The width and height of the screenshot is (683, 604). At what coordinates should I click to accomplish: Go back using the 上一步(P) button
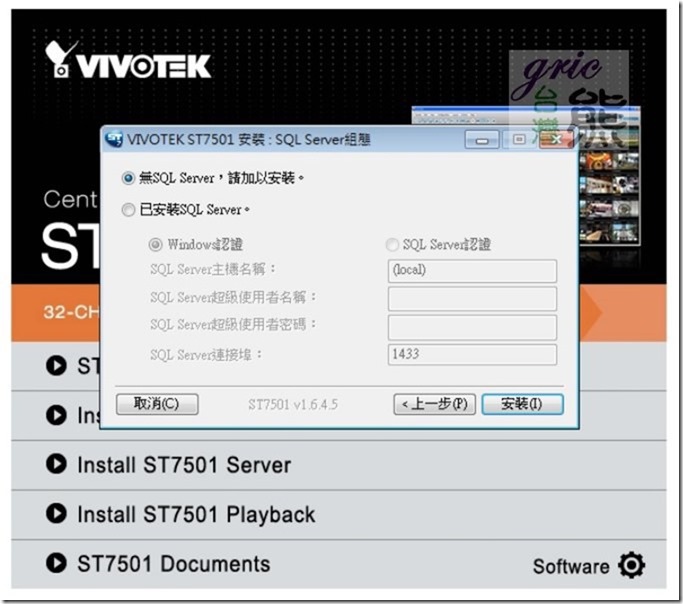coord(434,404)
